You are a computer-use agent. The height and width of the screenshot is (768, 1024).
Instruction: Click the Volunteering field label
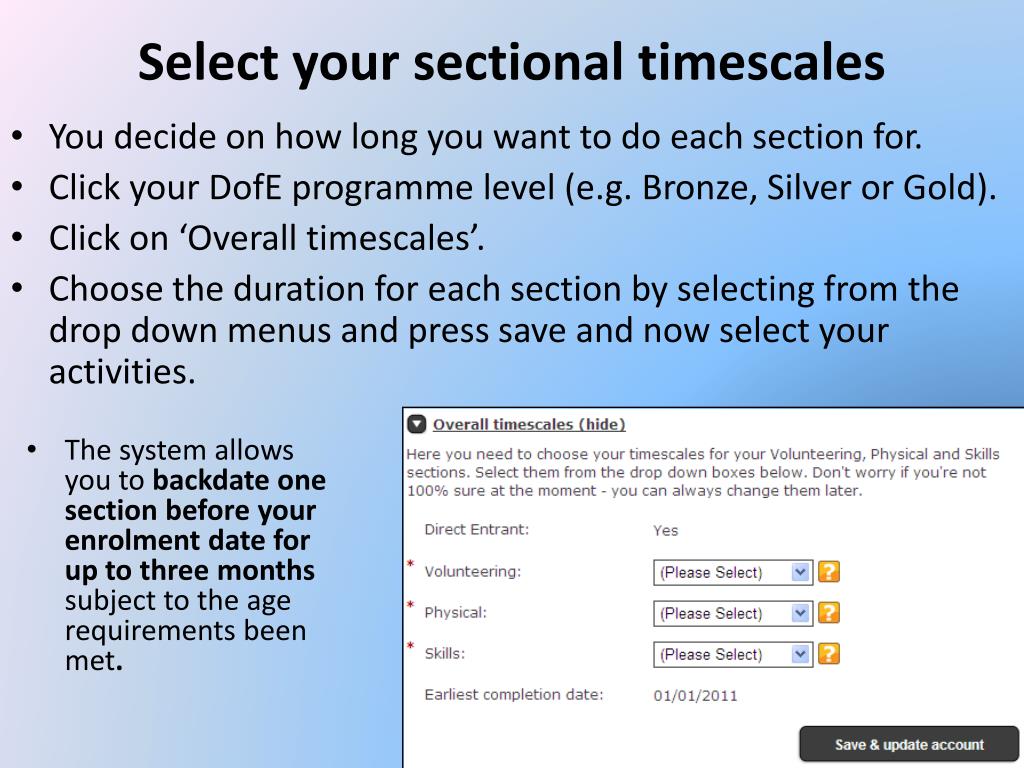pos(472,571)
